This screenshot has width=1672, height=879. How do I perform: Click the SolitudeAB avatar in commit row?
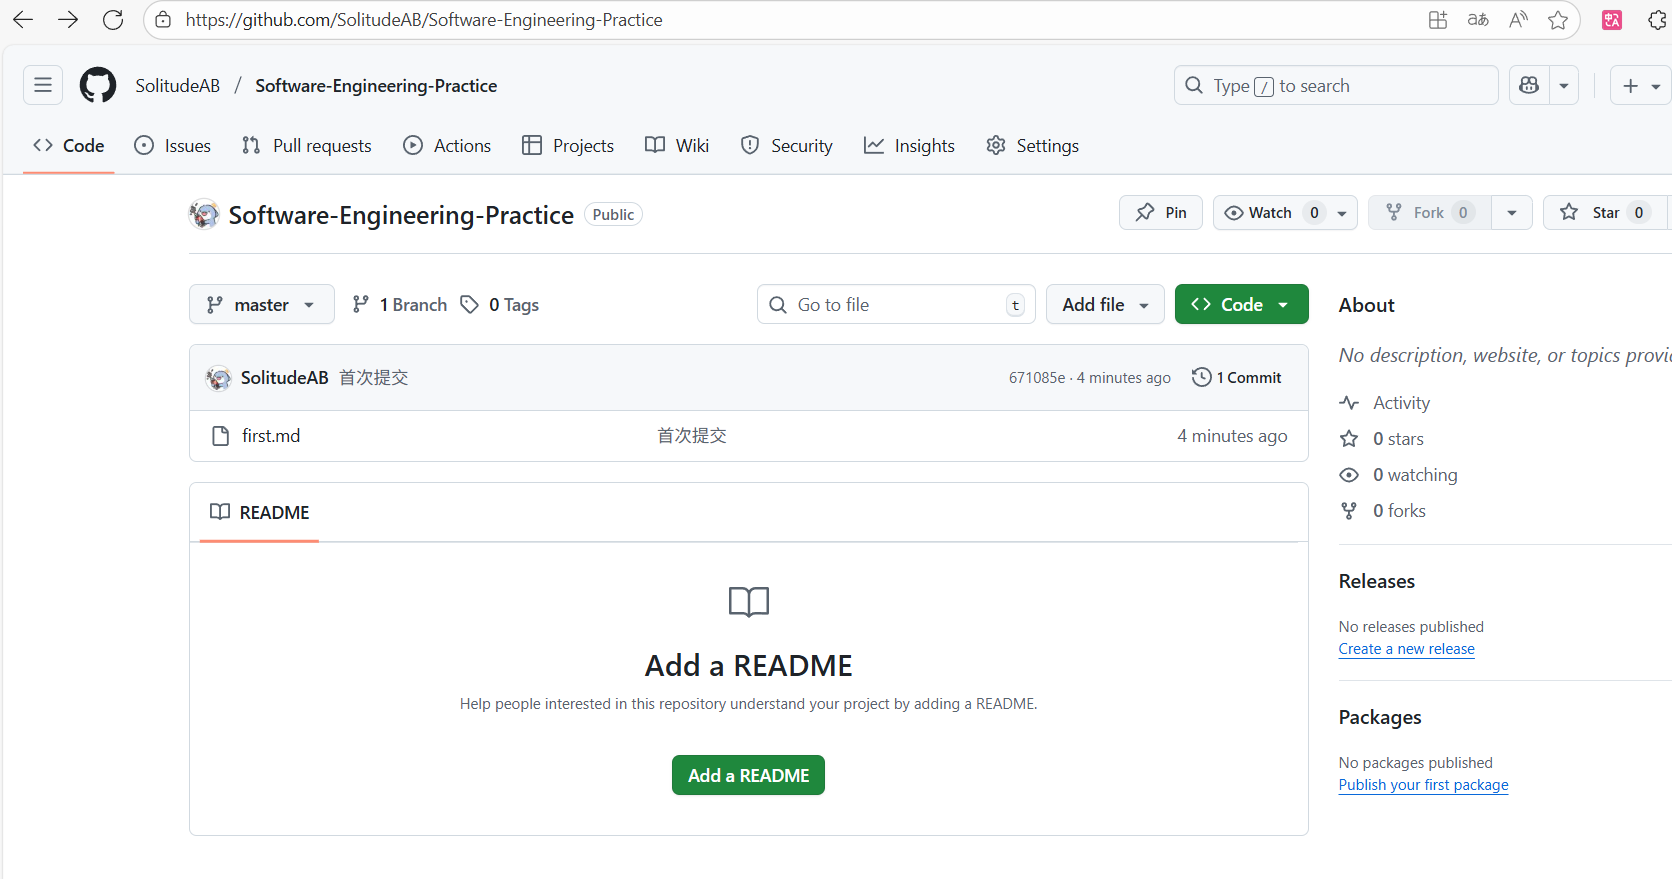coord(219,378)
